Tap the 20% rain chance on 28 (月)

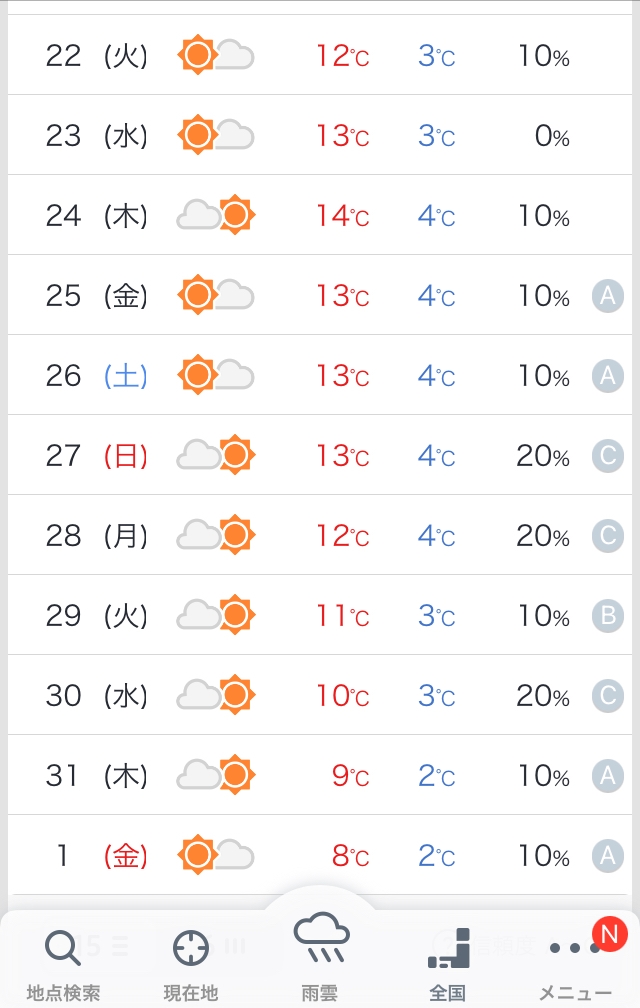[543, 536]
